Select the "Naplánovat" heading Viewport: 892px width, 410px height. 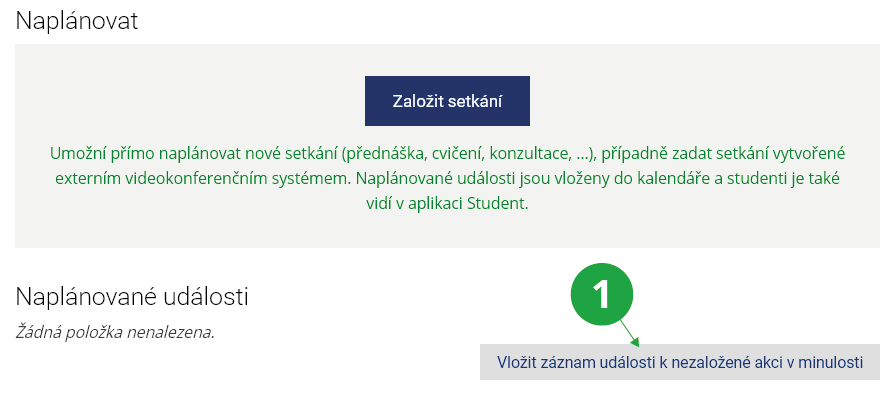[76, 21]
